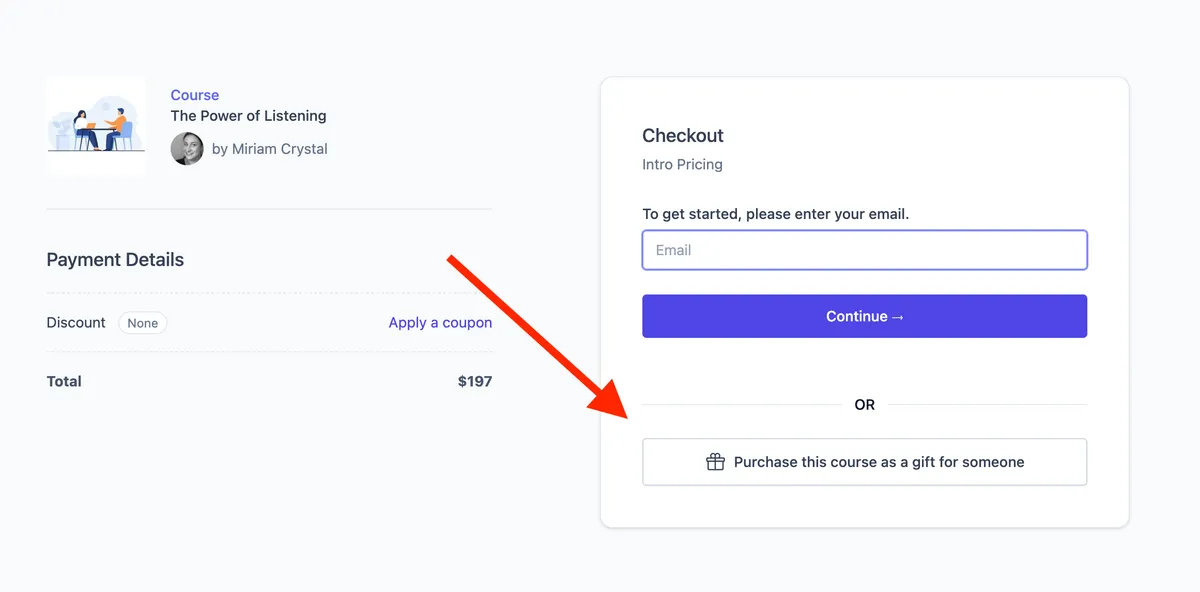Click the Course category label link
Image resolution: width=1200 pixels, height=592 pixels.
click(194, 95)
